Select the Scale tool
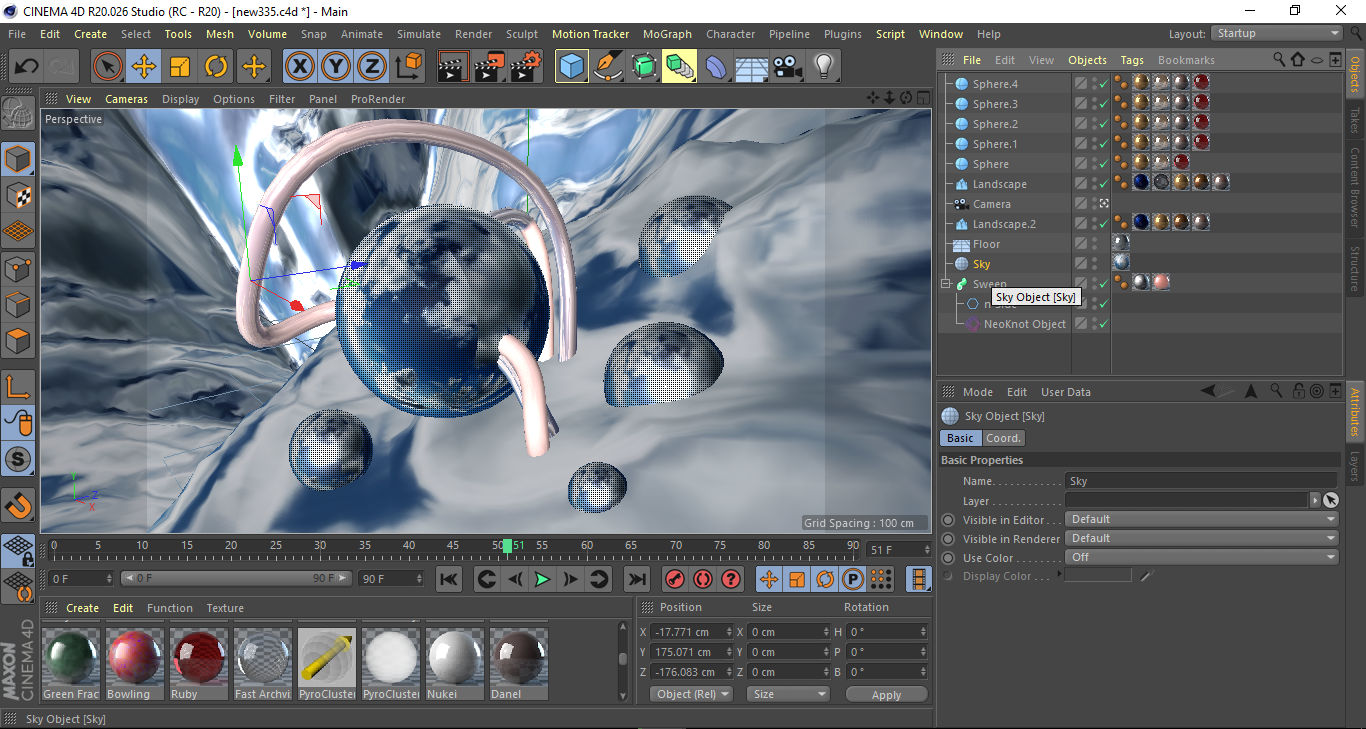 pyautogui.click(x=180, y=67)
